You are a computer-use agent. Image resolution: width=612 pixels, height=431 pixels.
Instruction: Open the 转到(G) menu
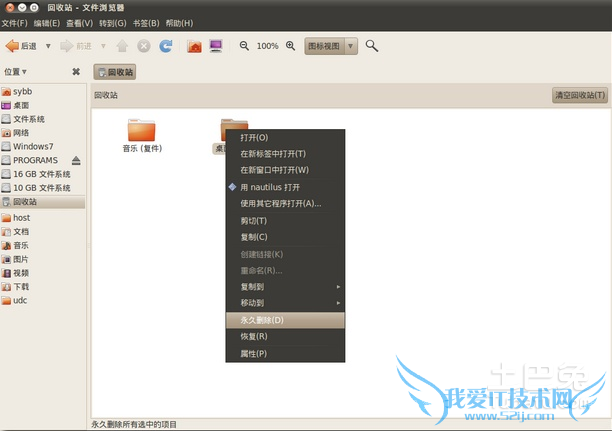113,23
